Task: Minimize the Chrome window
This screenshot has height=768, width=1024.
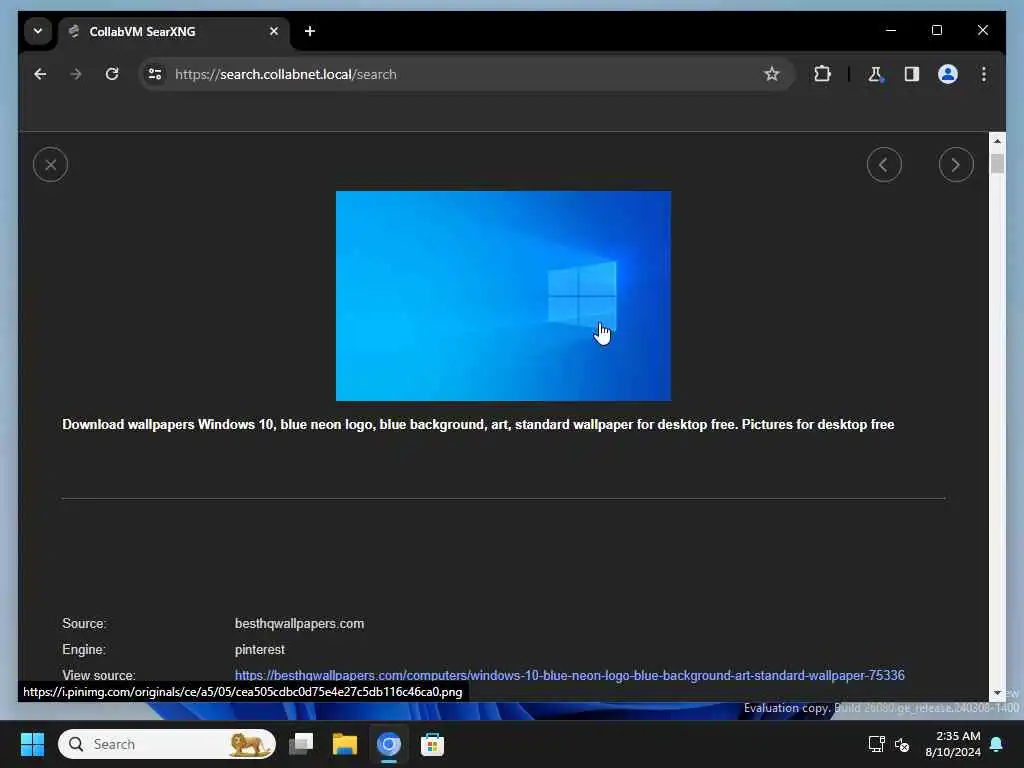Action: pos(891,30)
